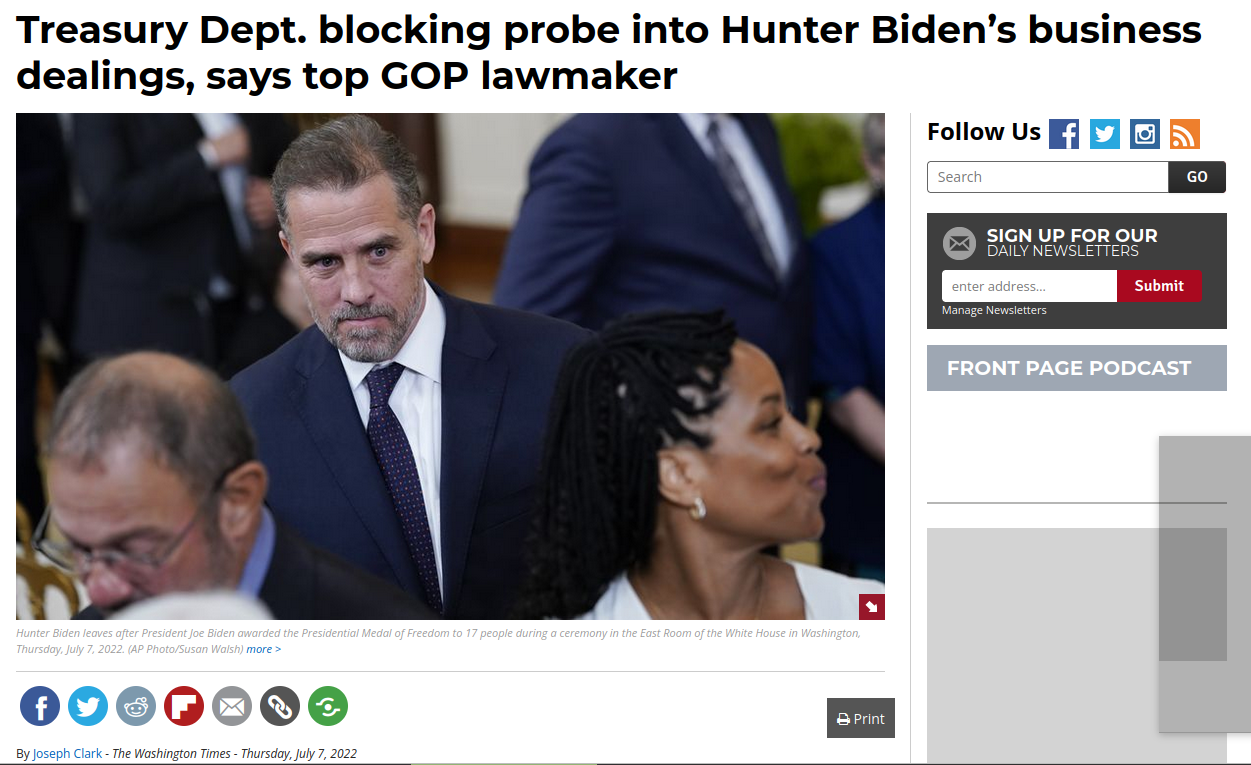Expand photo with red arrow icon
Image resolution: width=1251 pixels, height=765 pixels.
[x=871, y=607]
